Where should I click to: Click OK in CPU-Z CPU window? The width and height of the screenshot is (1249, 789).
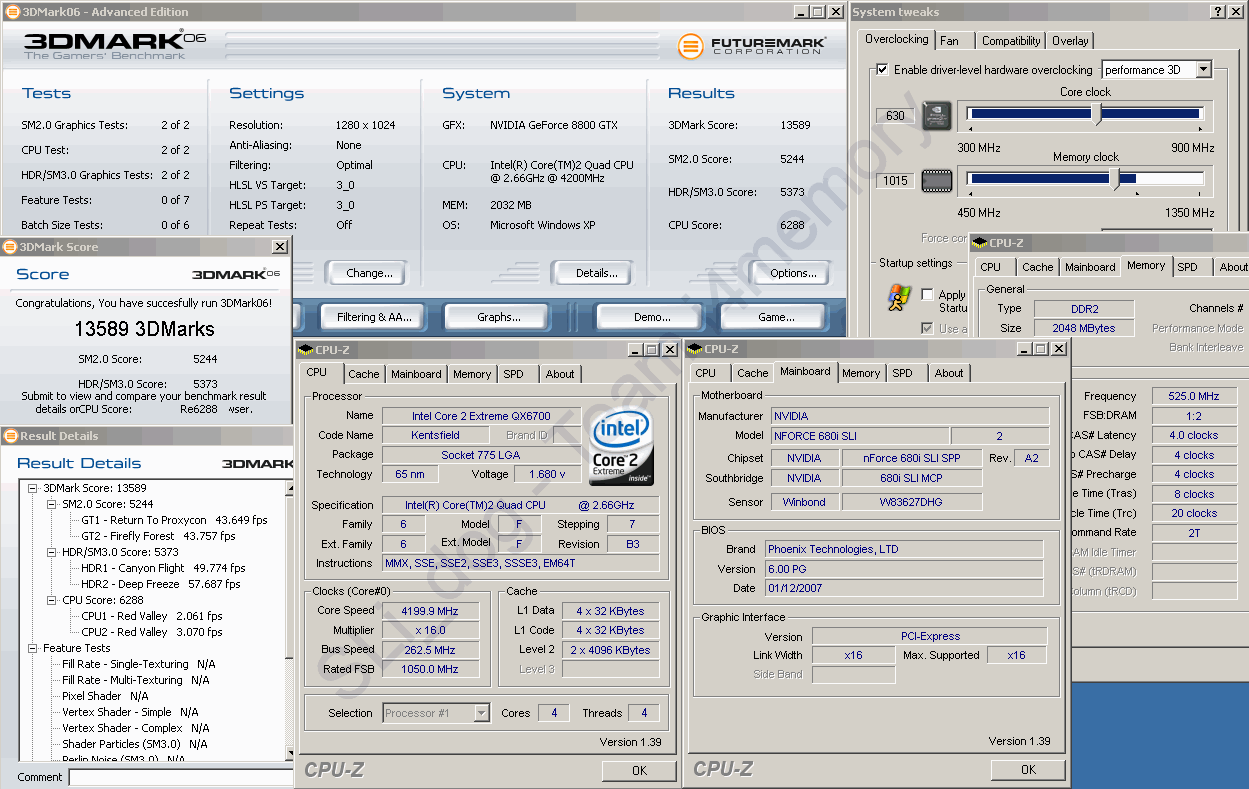coord(639,770)
